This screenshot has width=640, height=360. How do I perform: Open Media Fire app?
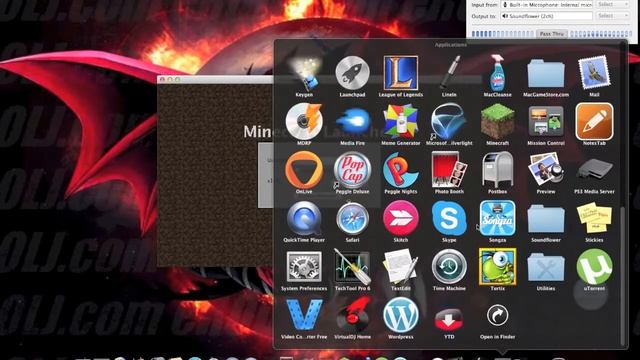point(352,122)
